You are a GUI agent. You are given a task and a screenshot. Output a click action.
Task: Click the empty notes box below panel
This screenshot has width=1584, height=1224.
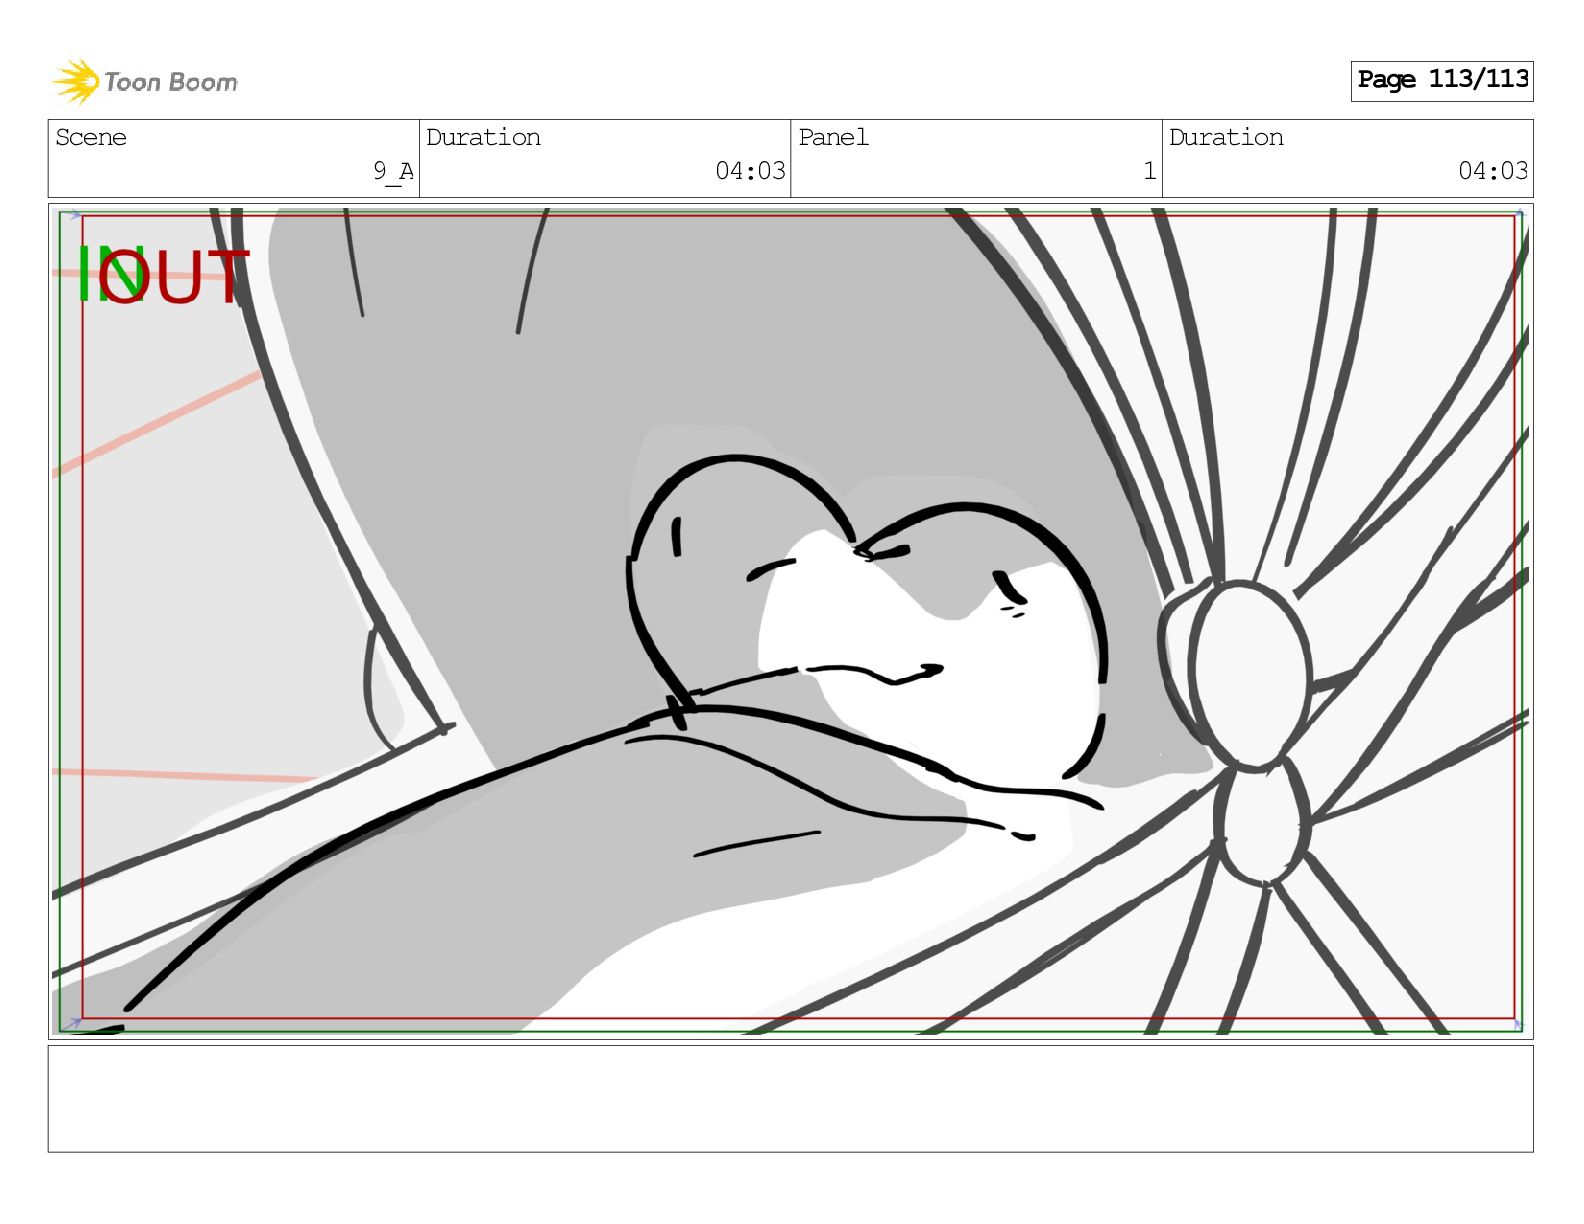[790, 1099]
